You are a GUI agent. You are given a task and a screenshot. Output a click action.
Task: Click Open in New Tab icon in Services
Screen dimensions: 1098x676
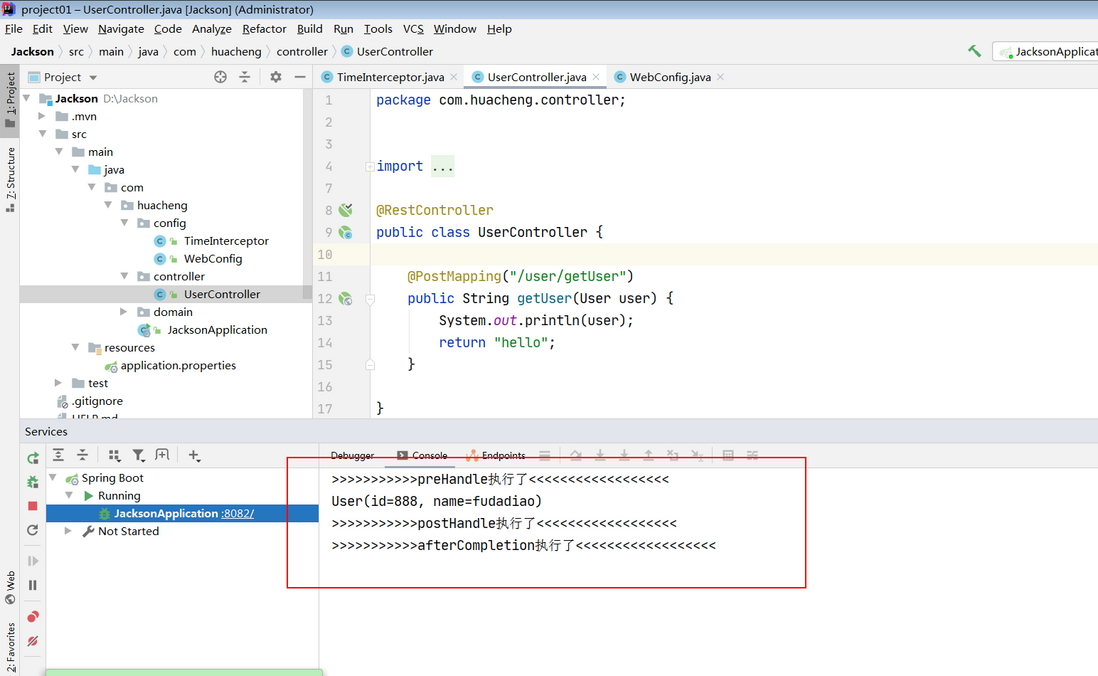(162, 455)
